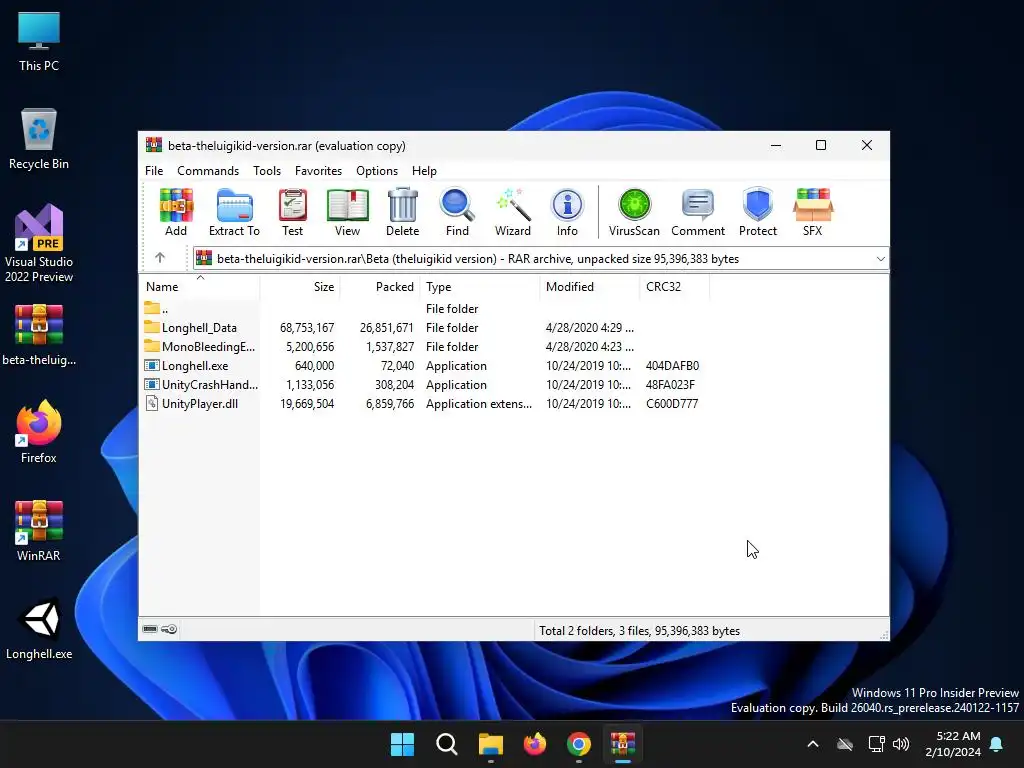1024x768 pixels.
Task: Open the Options menu
Action: pos(377,170)
